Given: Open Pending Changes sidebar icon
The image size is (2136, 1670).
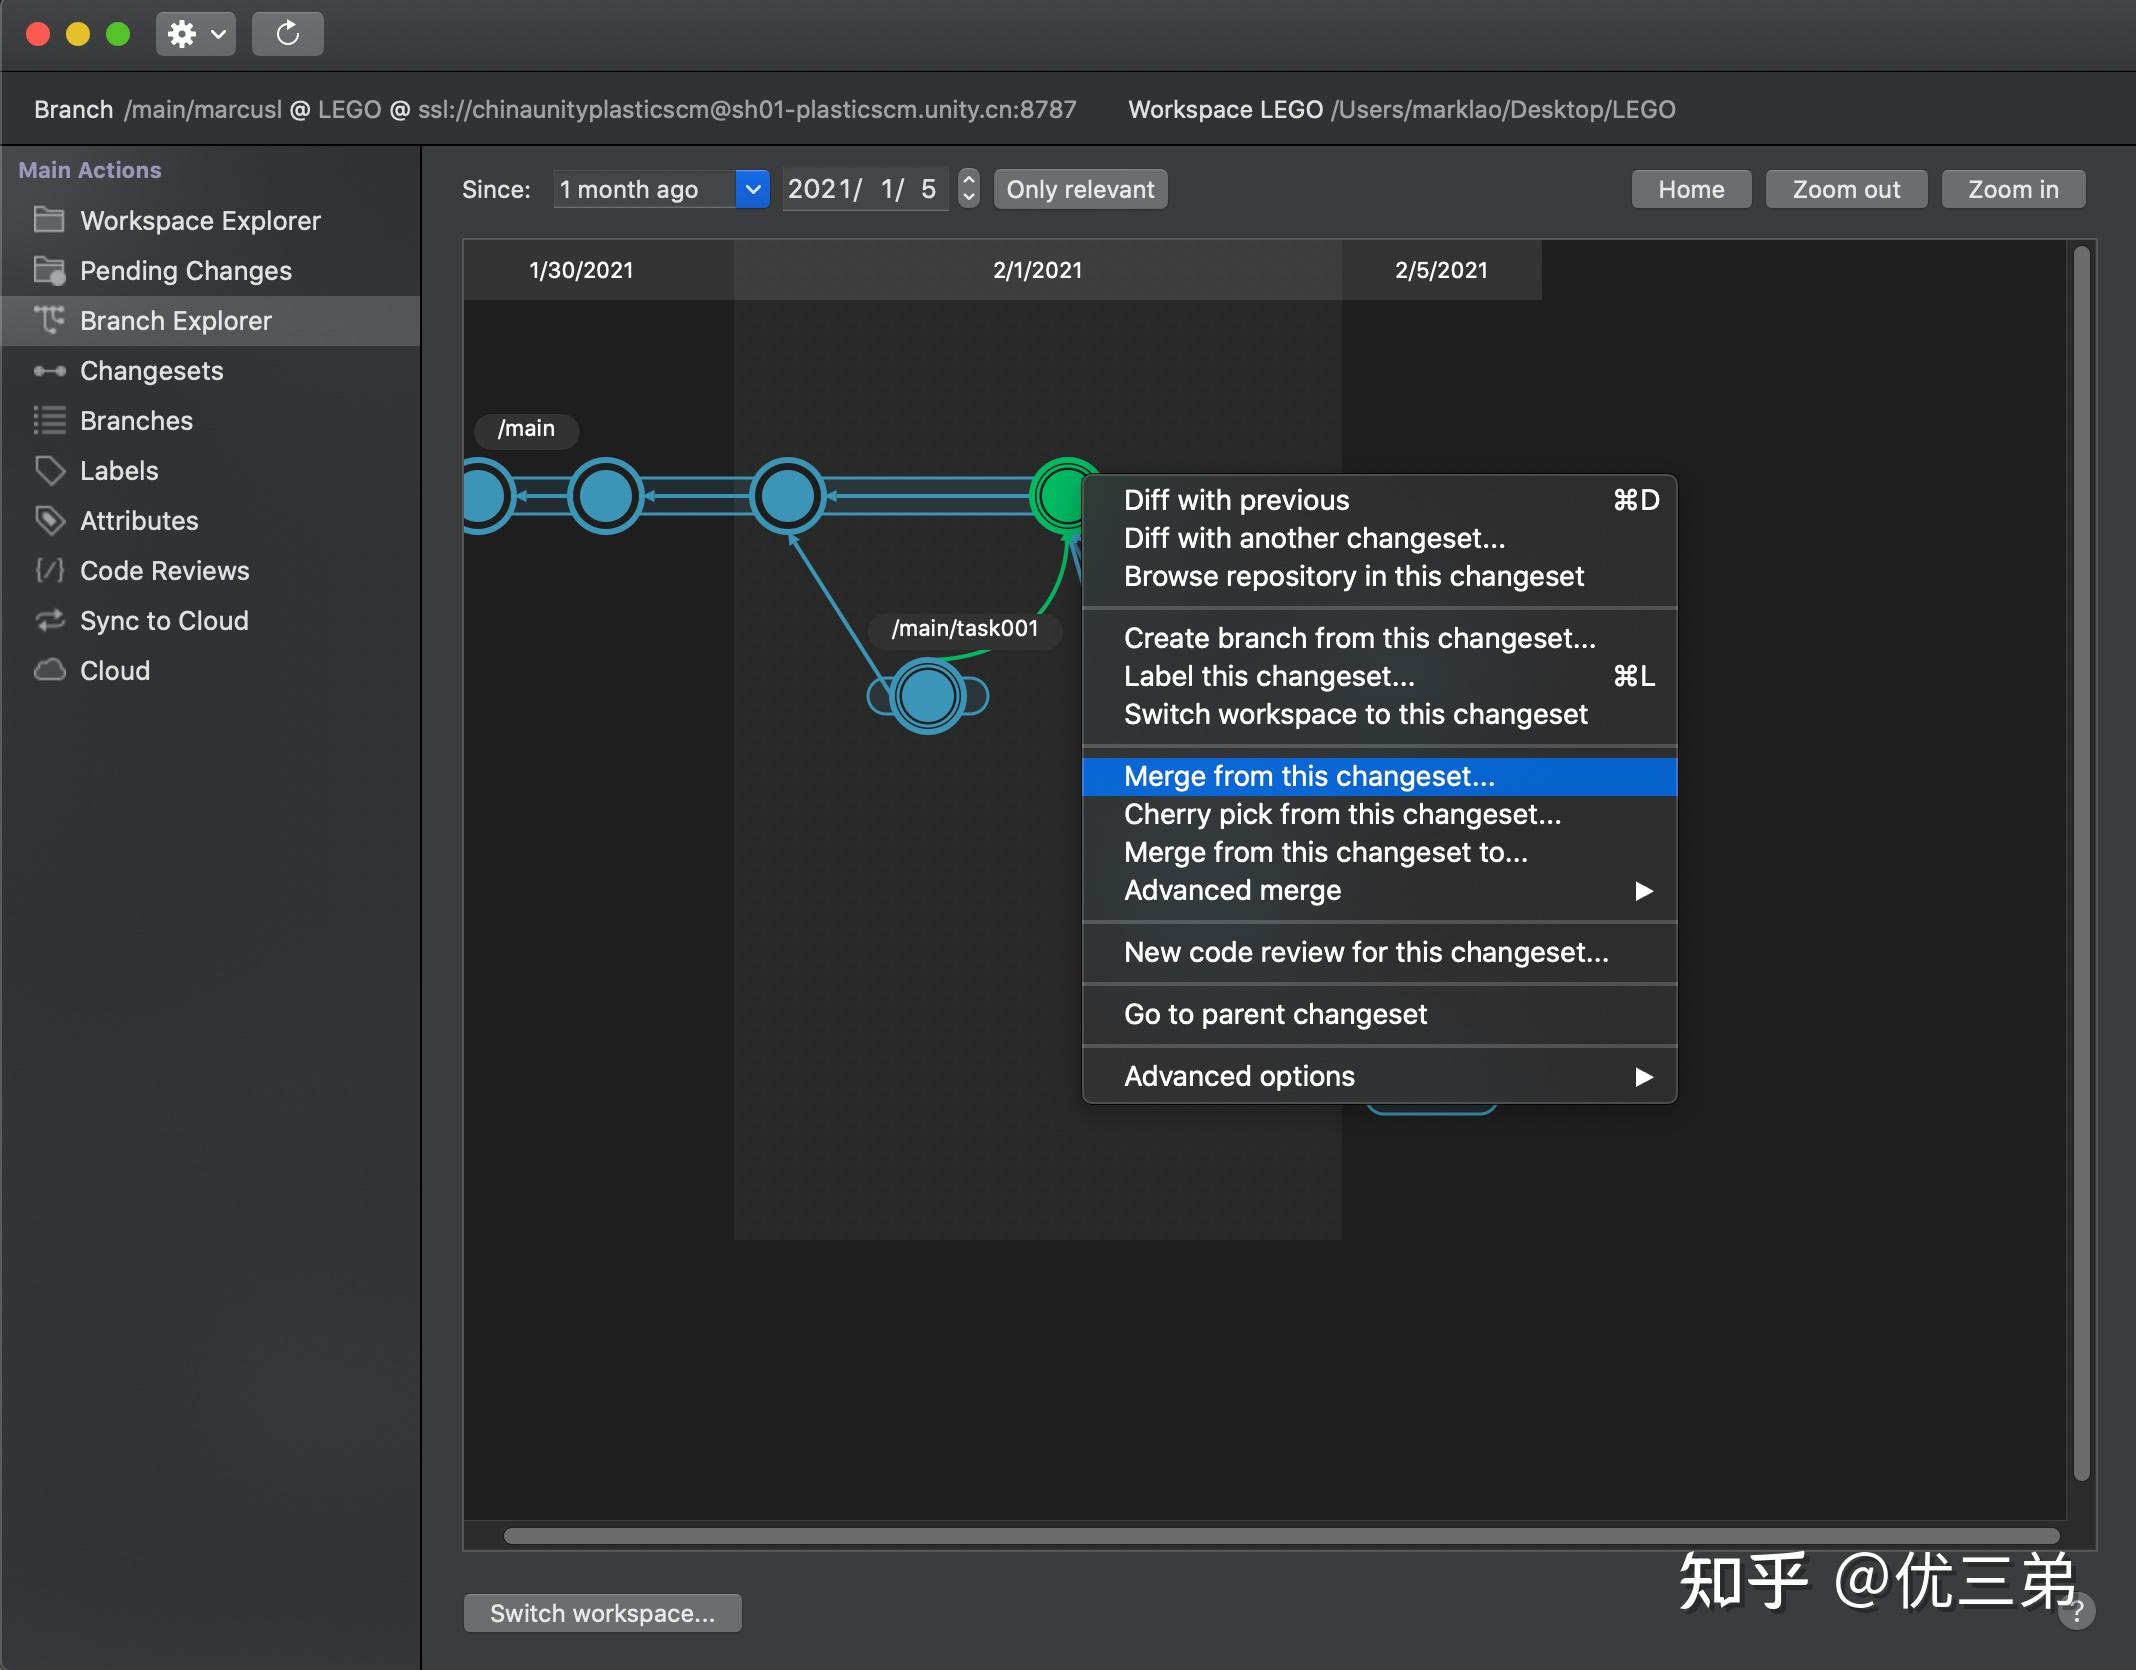Looking at the screenshot, I should pos(49,270).
